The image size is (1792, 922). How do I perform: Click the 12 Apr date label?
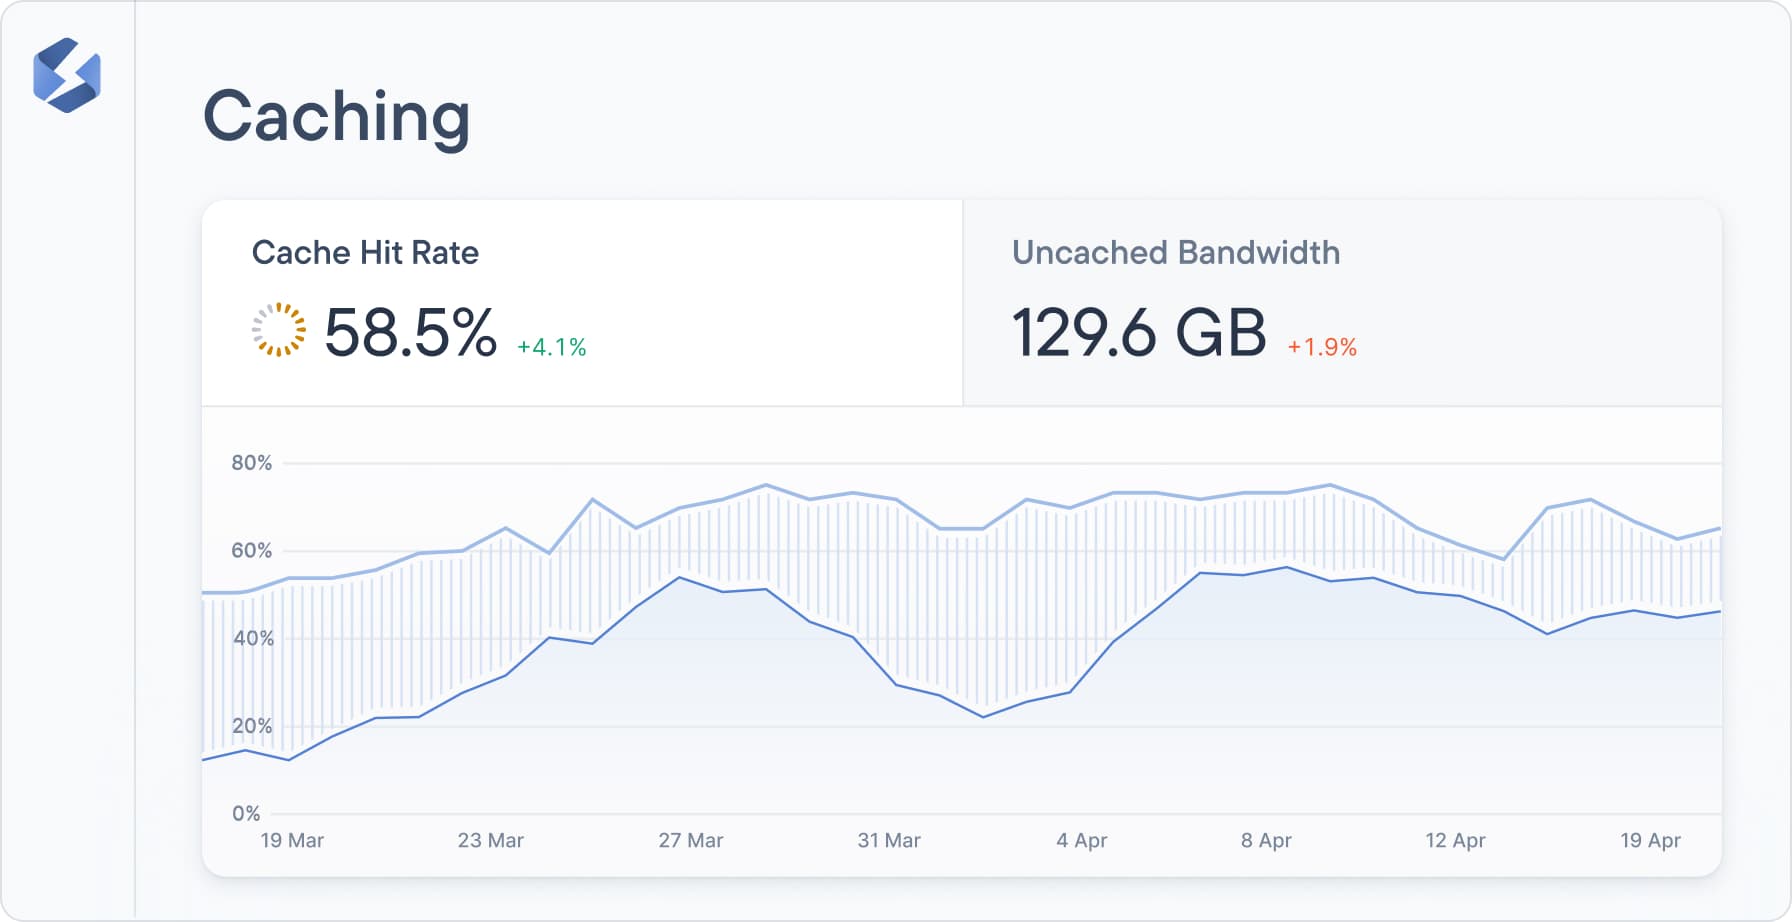[1455, 840]
